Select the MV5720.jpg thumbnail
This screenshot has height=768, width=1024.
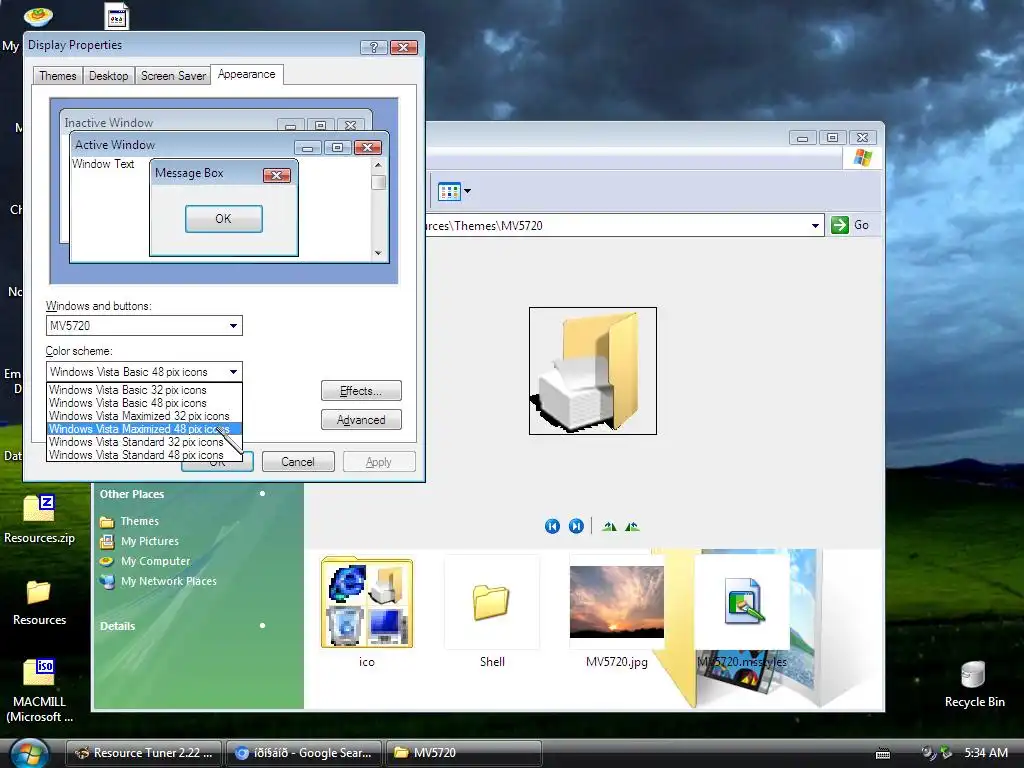tap(616, 602)
